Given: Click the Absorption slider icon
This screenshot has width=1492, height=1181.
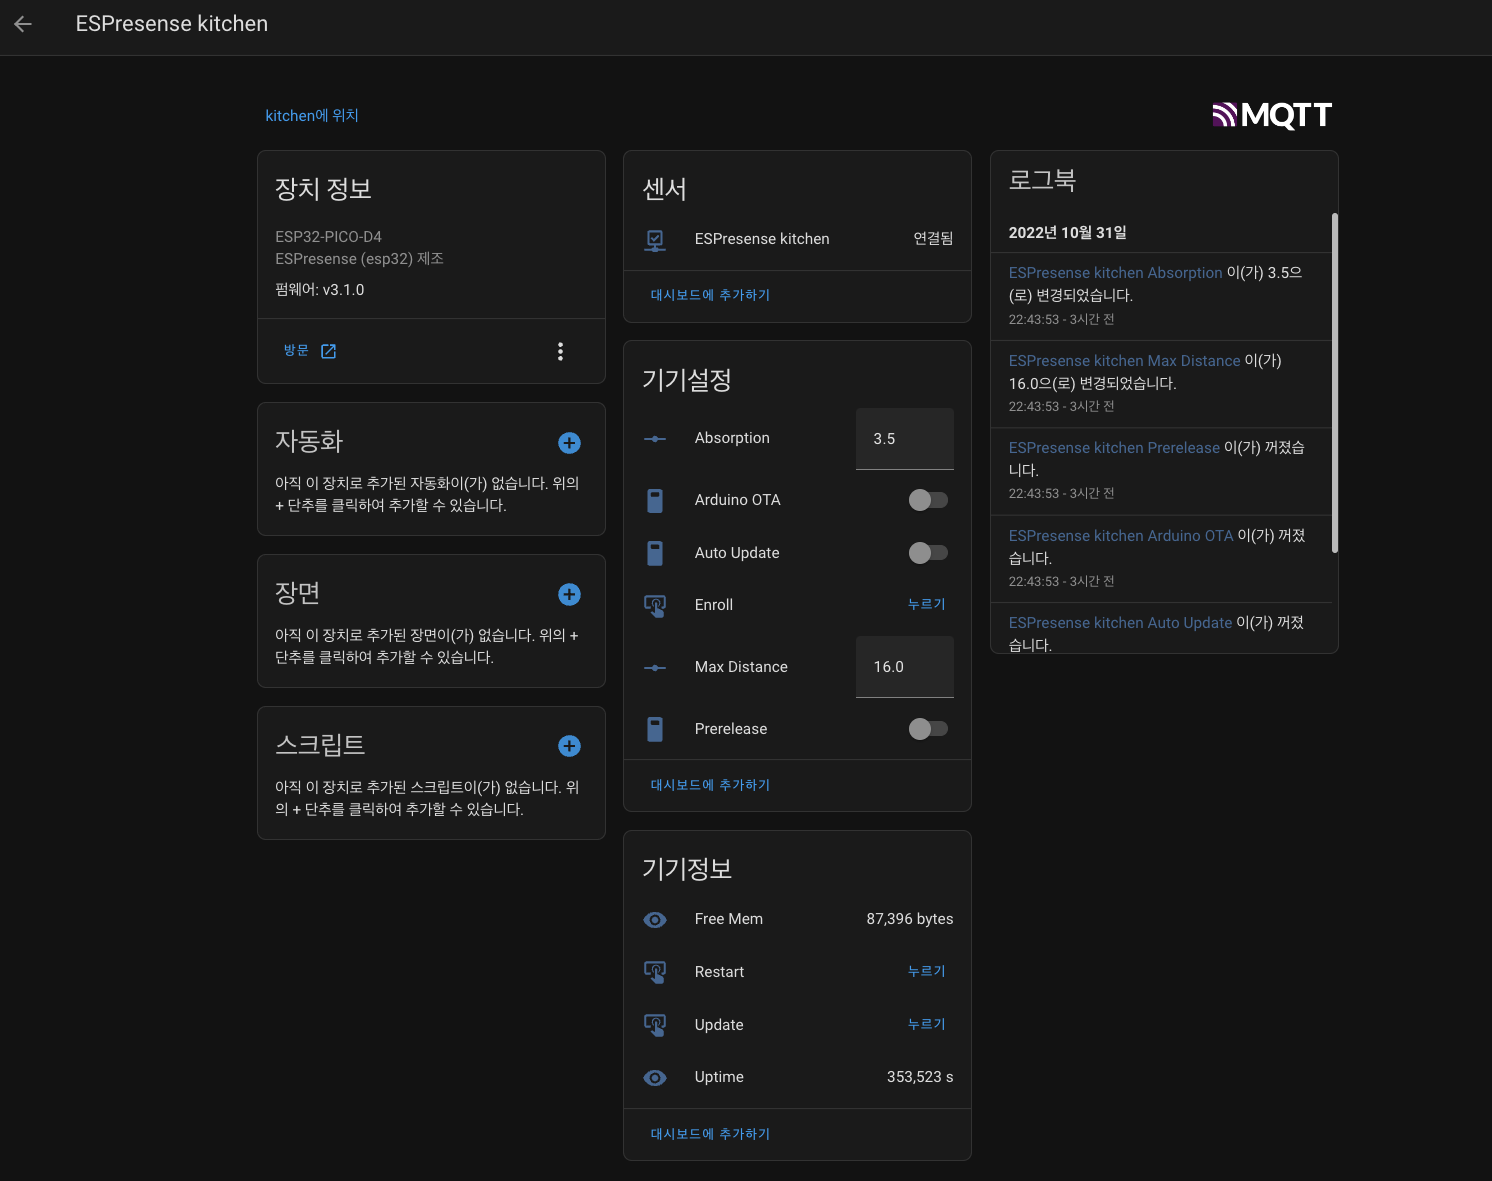Looking at the screenshot, I should point(655,438).
